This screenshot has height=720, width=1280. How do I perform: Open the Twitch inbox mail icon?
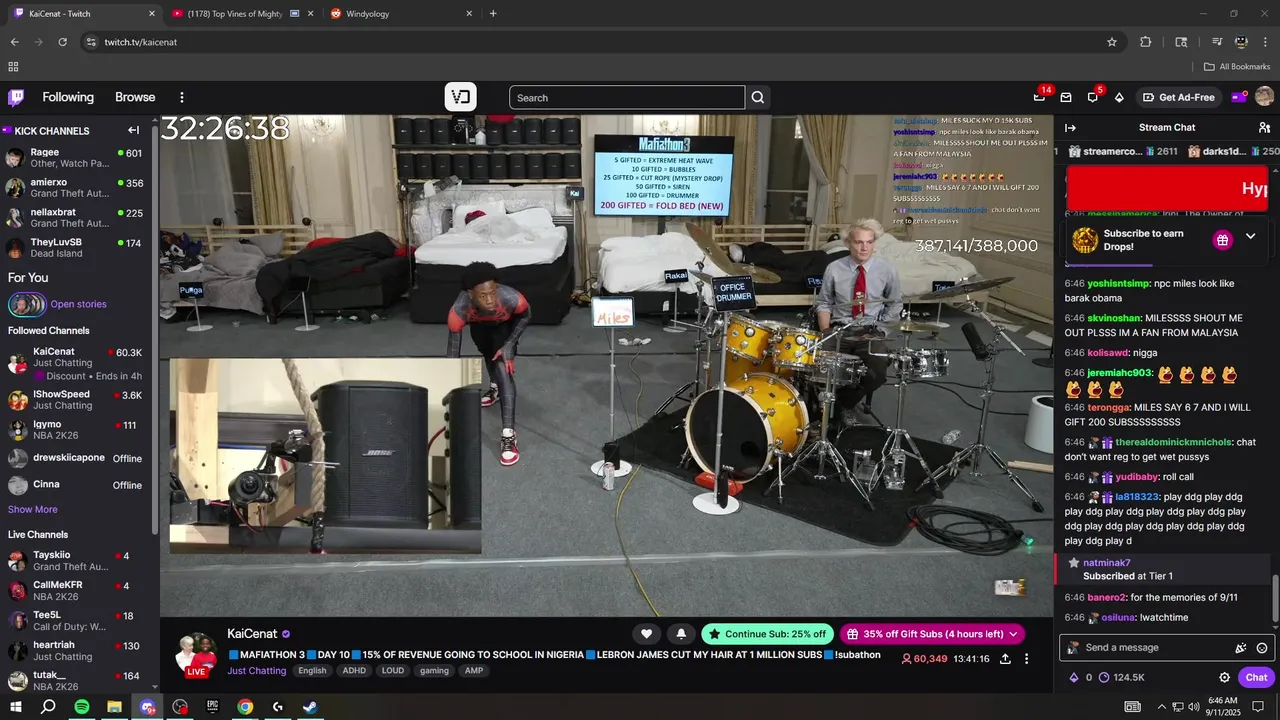pos(1066,97)
